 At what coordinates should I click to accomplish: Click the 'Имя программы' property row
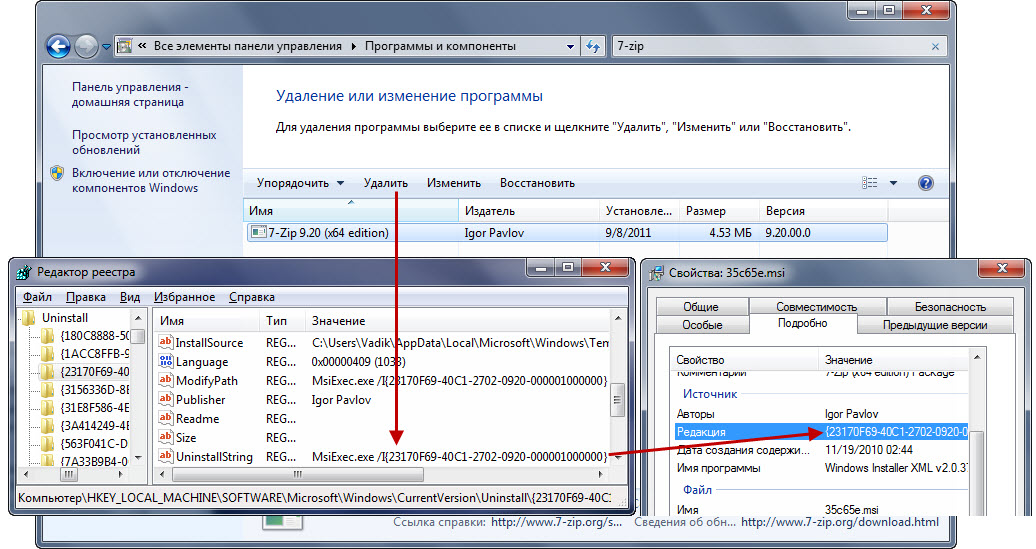(x=821, y=468)
